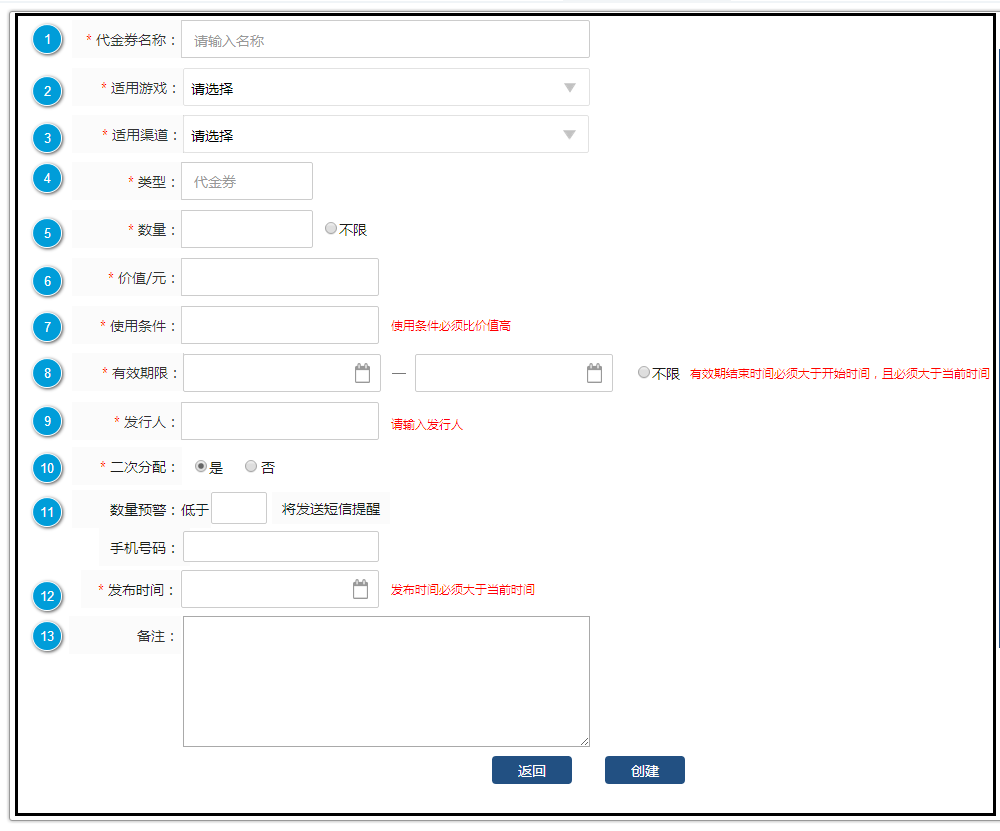The width and height of the screenshot is (1000, 831).
Task: Click the 返回 button to go back
Action: tap(532, 769)
